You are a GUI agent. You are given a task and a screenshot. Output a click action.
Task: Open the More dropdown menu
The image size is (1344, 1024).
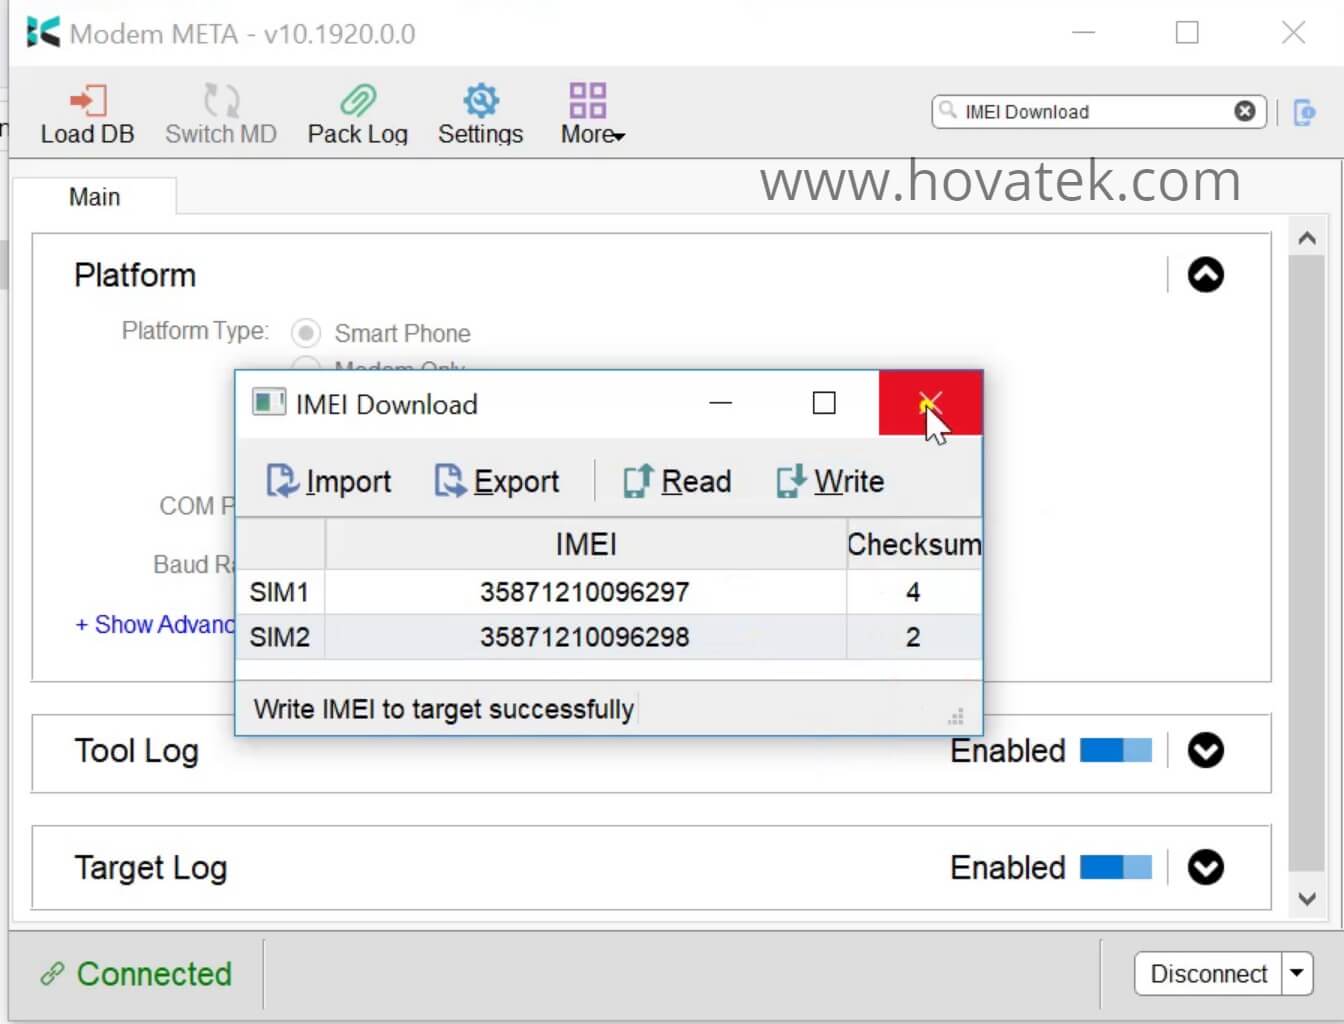[589, 112]
